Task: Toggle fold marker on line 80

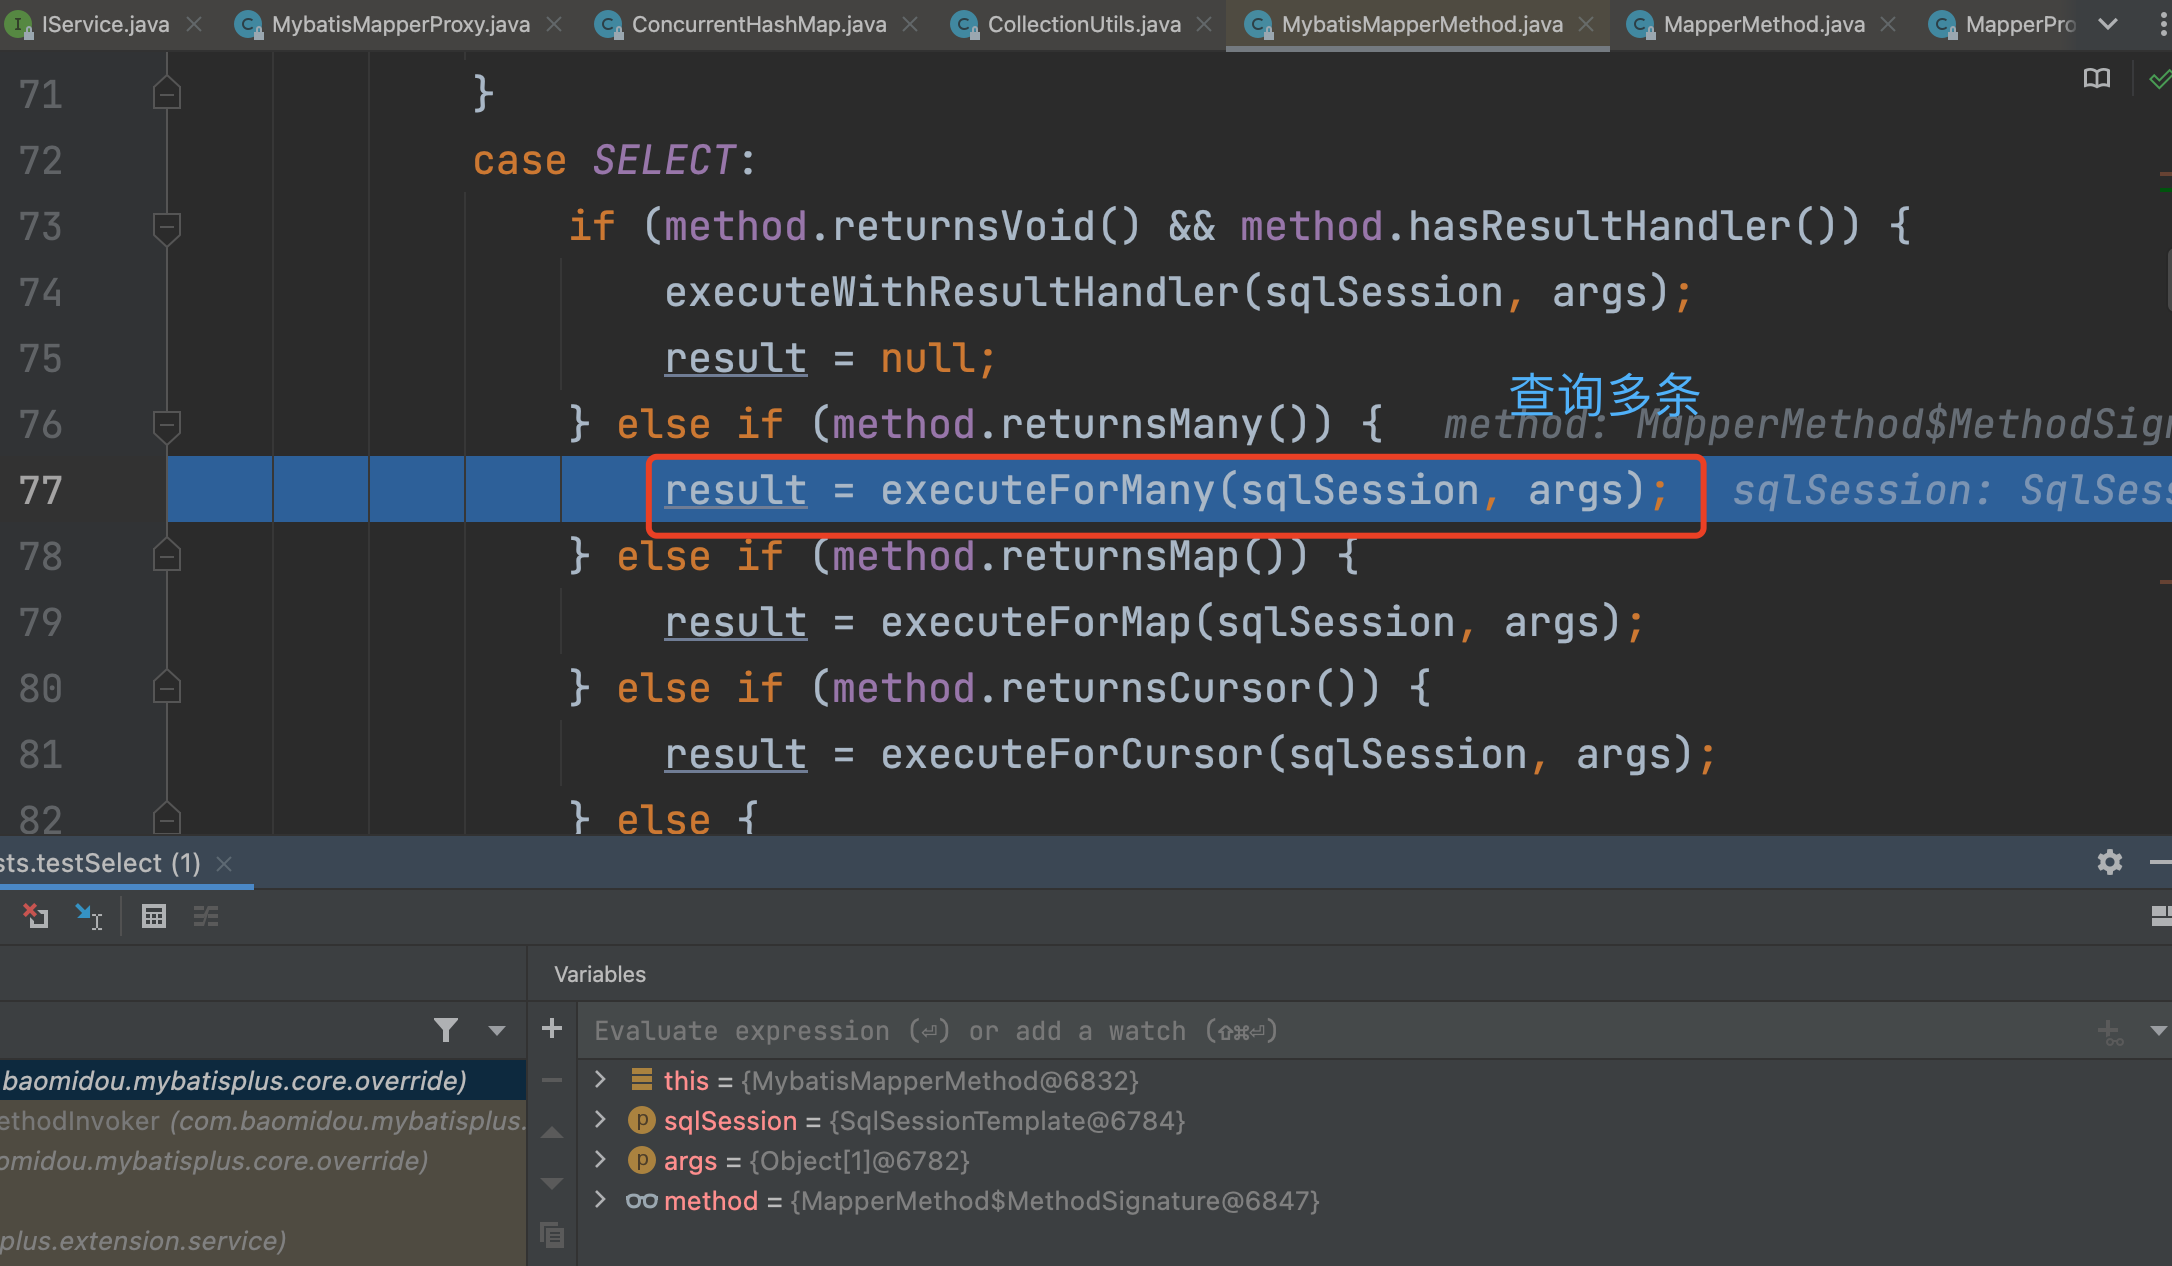Action: (x=167, y=687)
